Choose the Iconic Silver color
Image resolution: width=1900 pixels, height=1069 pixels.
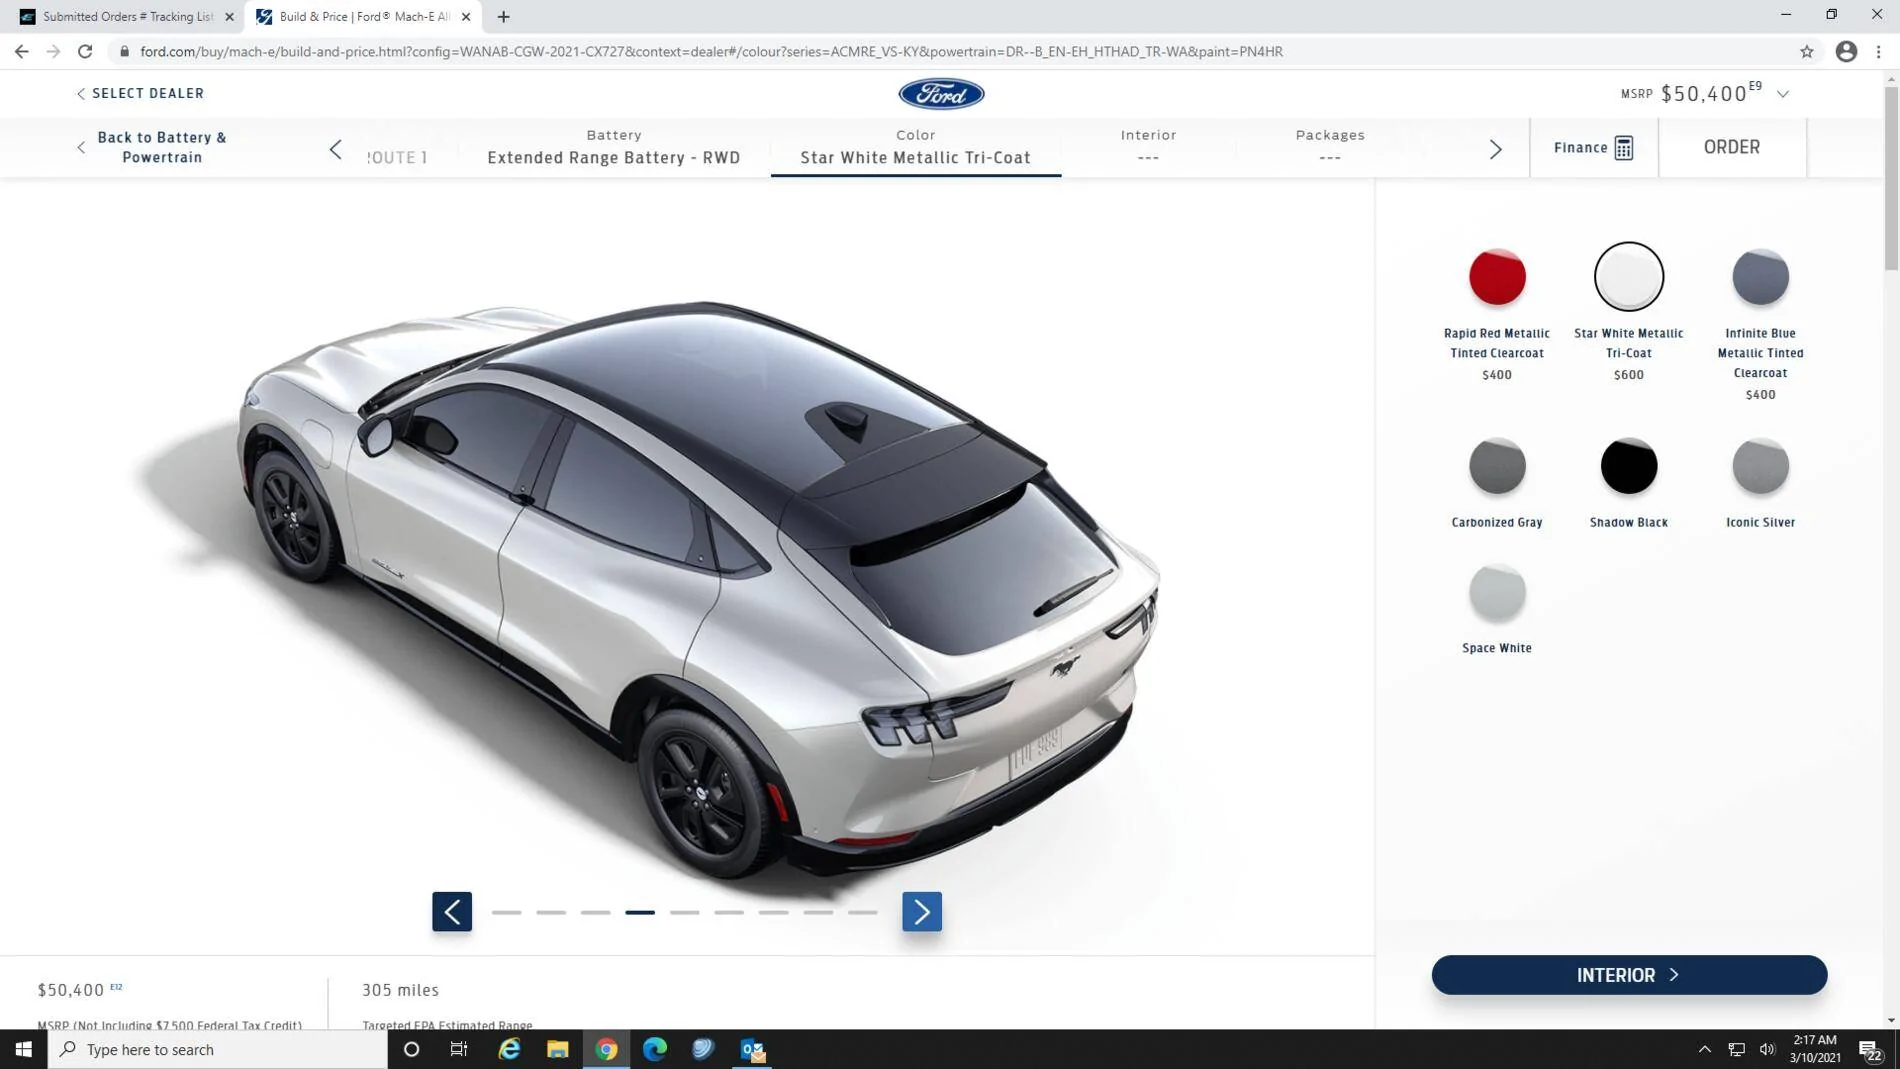pyautogui.click(x=1760, y=466)
